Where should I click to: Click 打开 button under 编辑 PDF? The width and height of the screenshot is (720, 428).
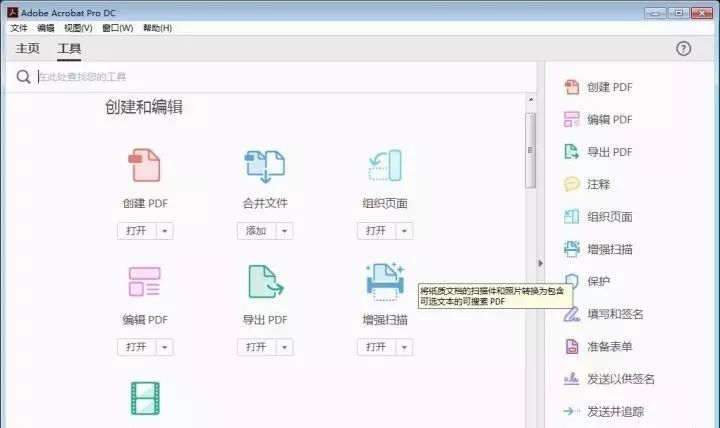click(137, 347)
